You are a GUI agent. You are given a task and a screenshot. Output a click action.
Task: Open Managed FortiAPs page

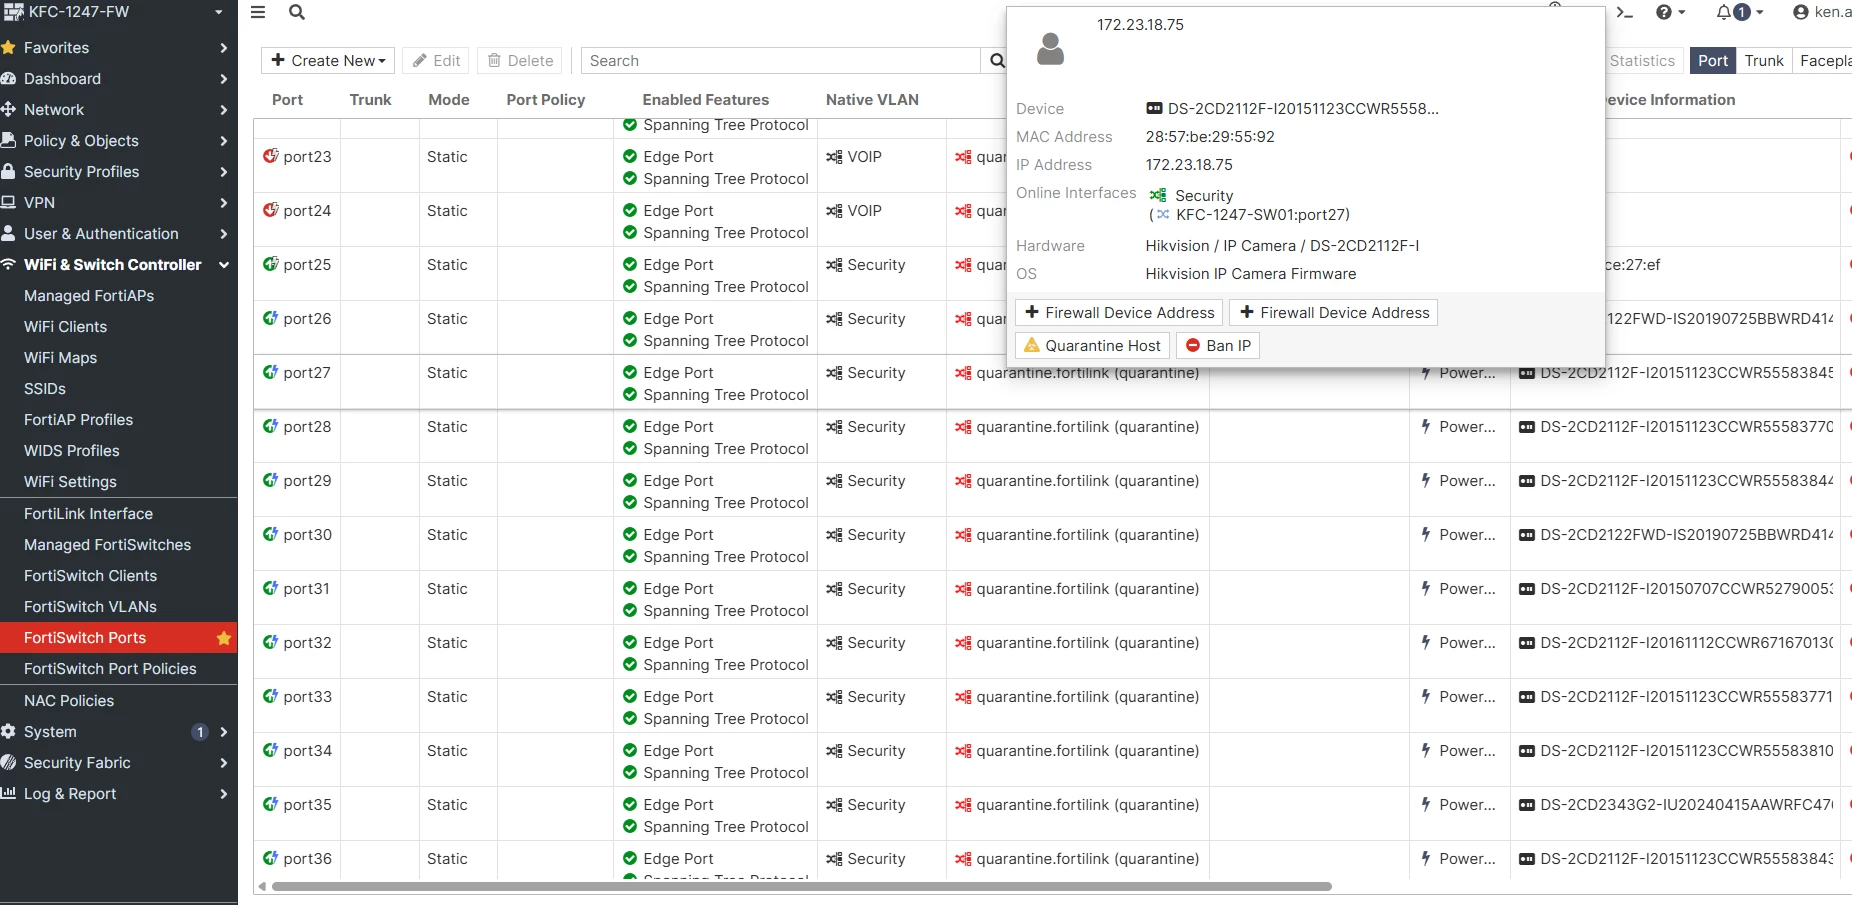(89, 295)
